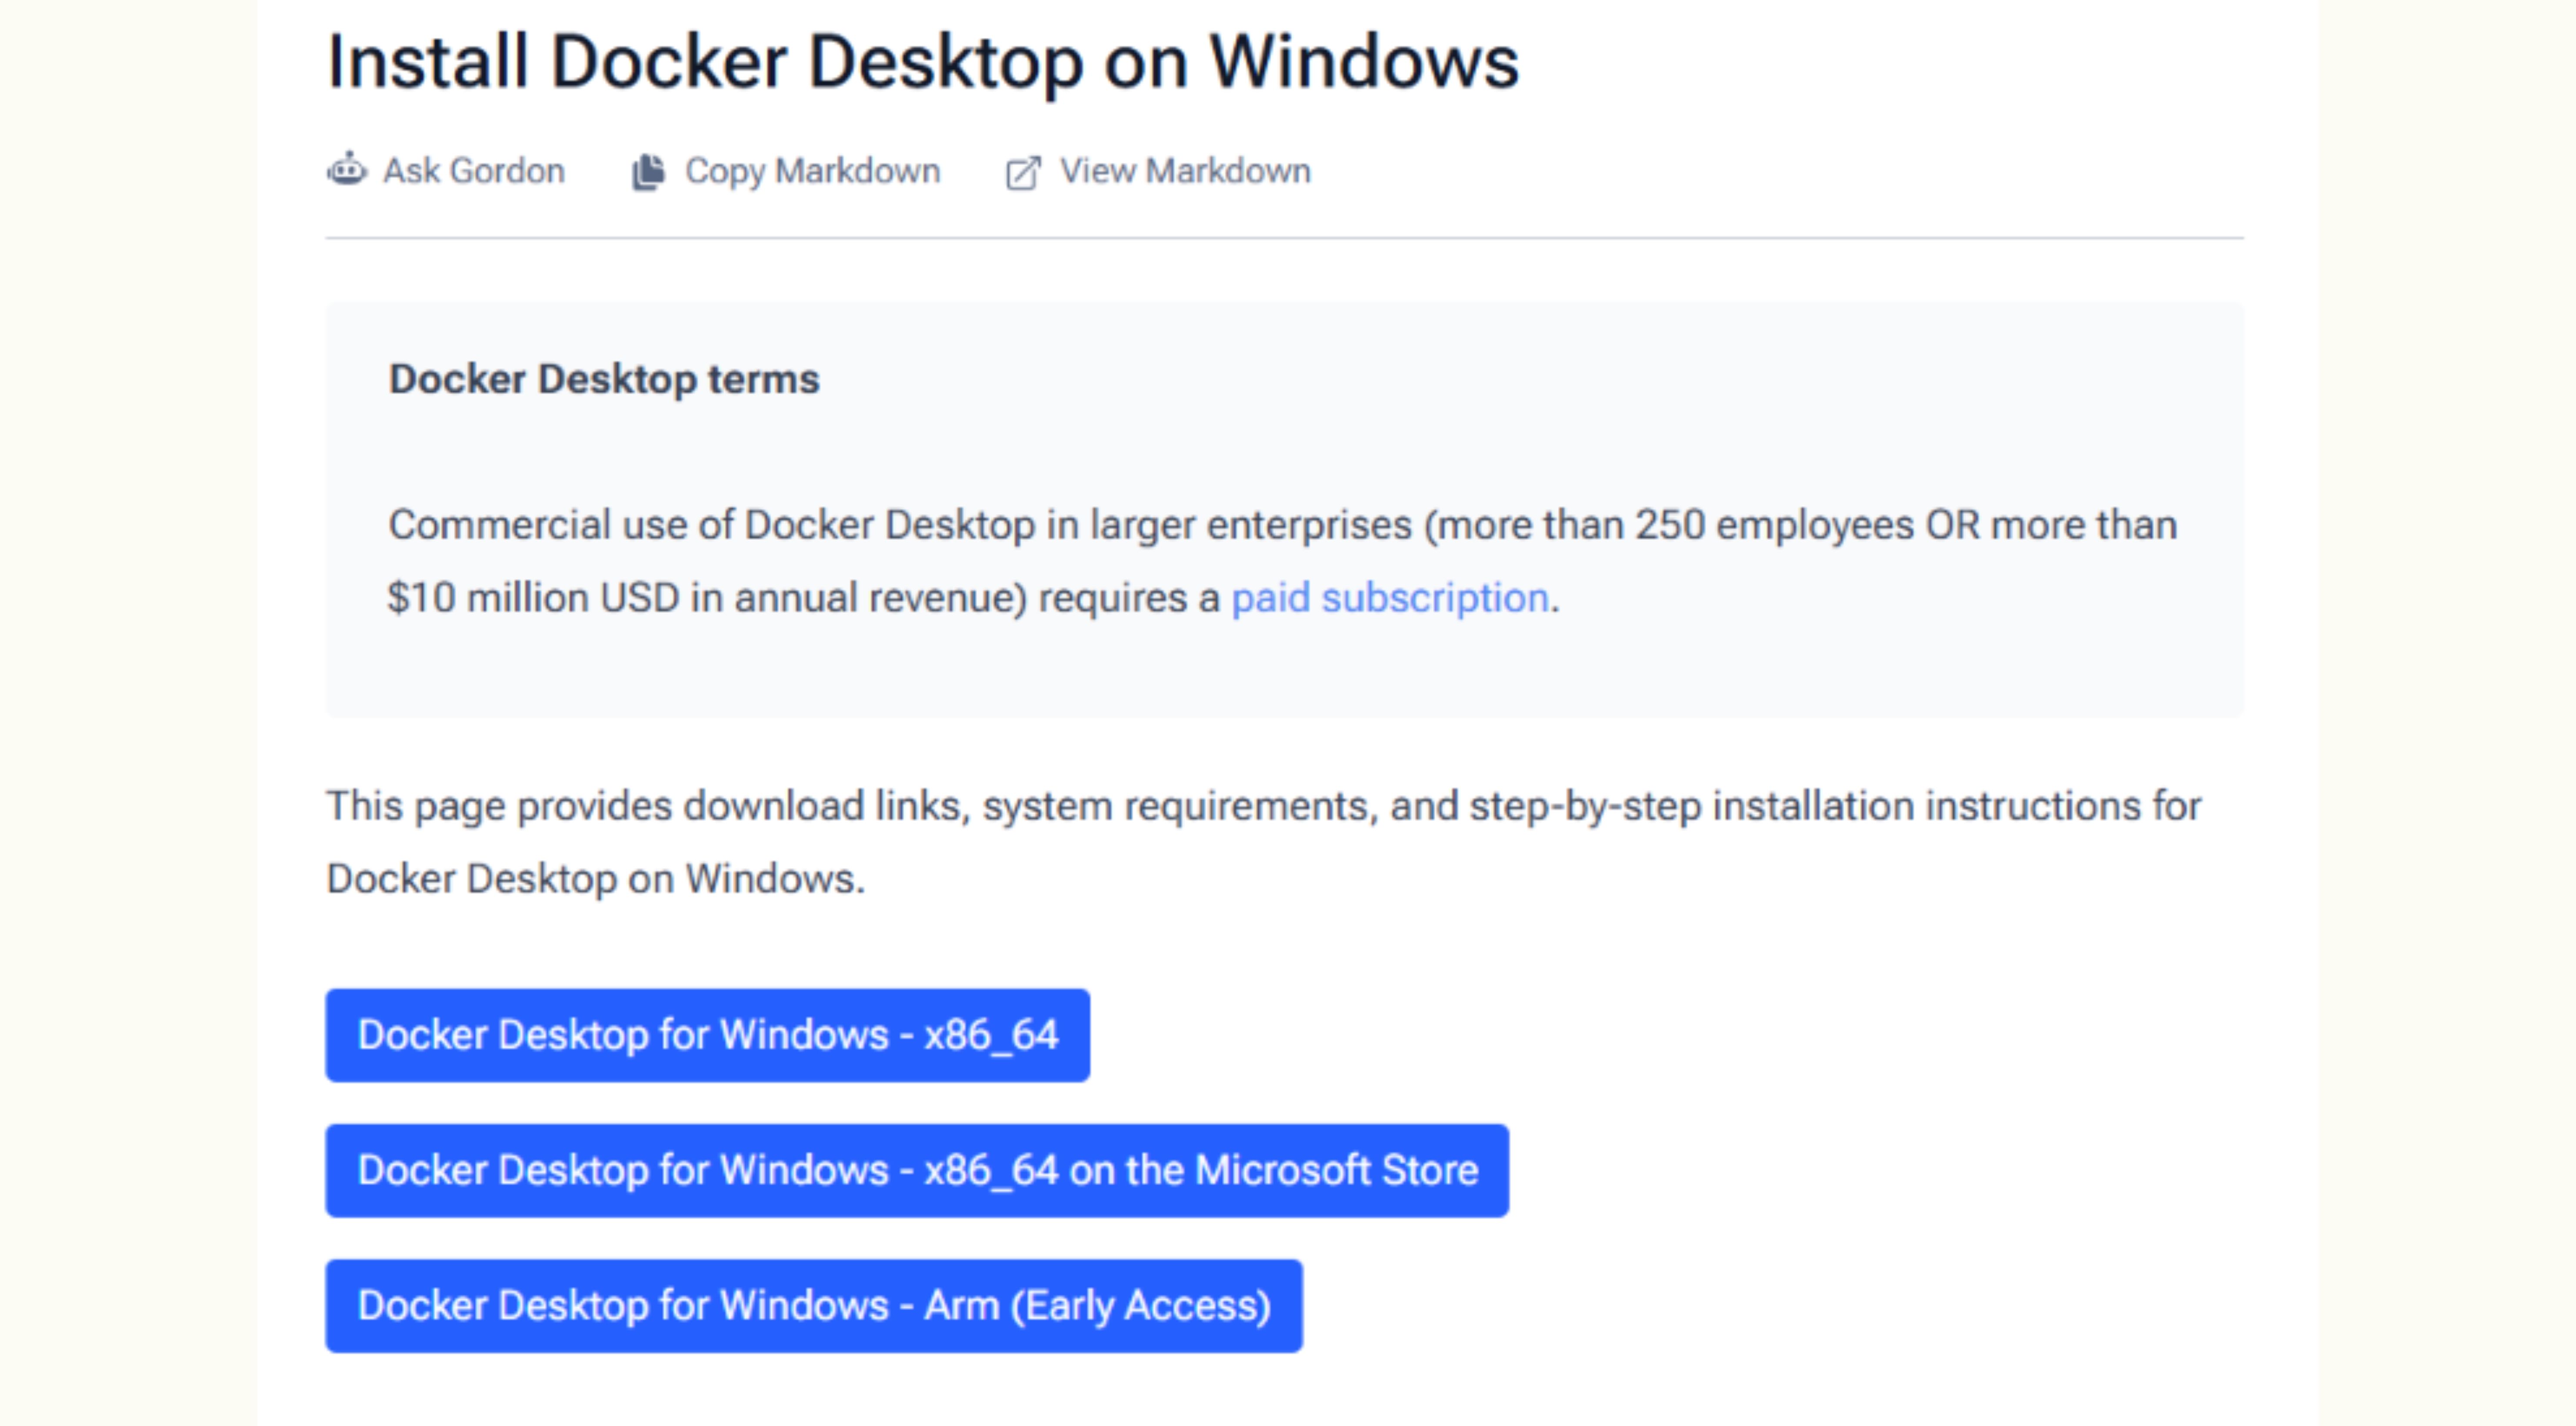
Task: Select the Docker Desktop terms heading
Action: pyautogui.click(x=604, y=379)
